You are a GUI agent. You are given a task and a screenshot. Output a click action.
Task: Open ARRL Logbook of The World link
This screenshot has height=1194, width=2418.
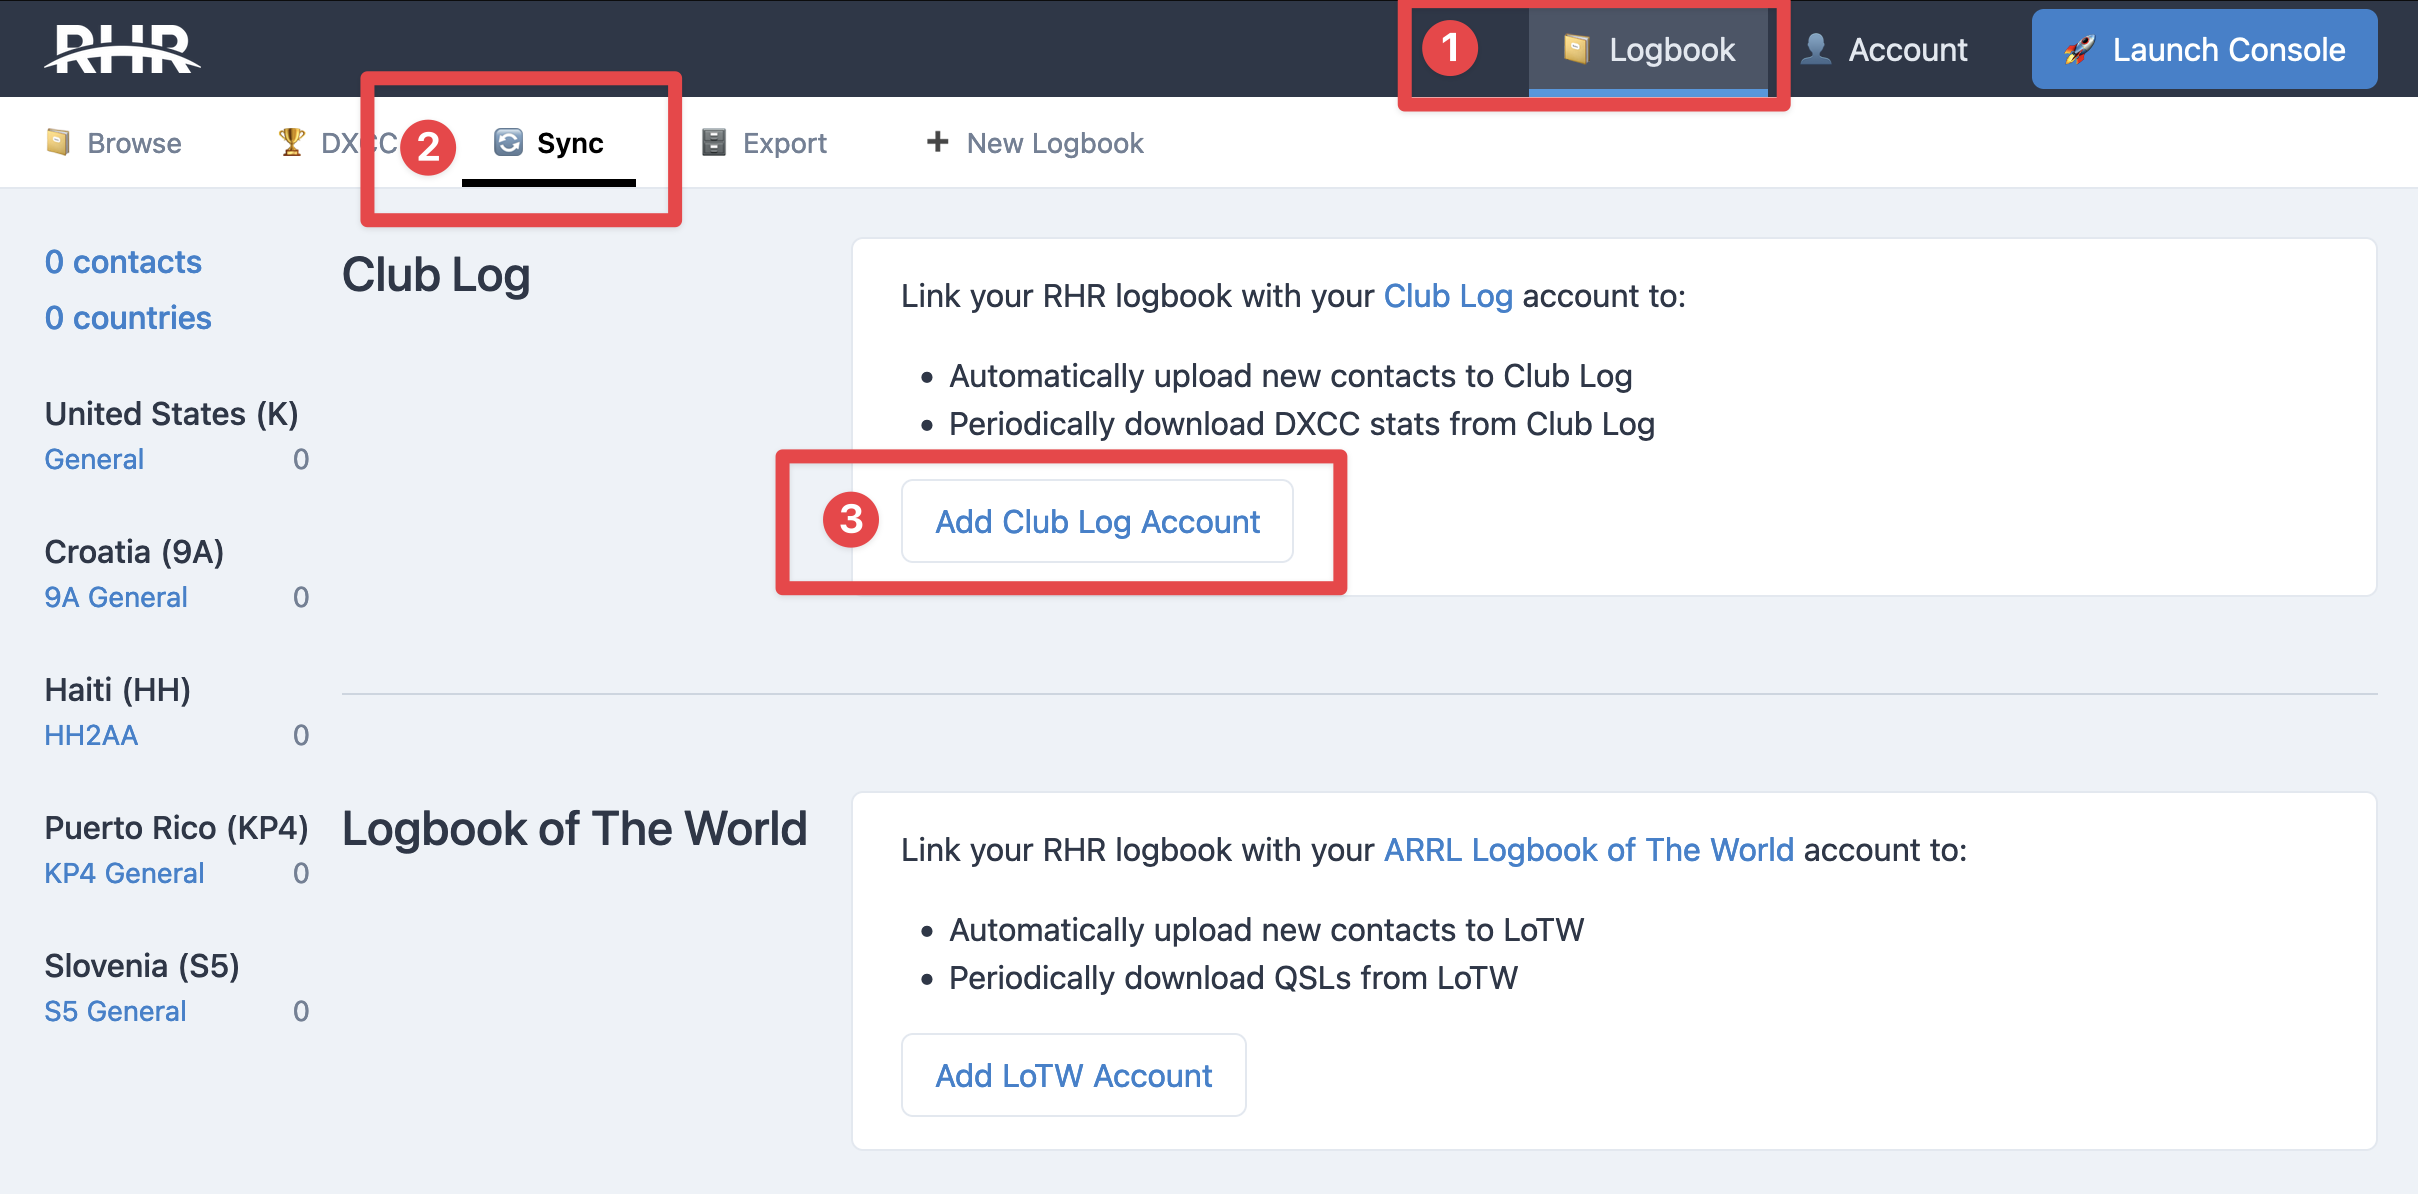pos(1588,850)
